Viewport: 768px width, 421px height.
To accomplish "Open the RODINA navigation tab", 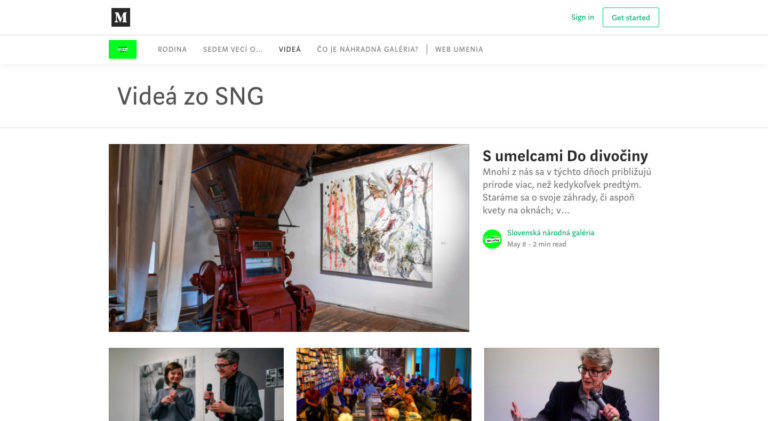I will 172,49.
